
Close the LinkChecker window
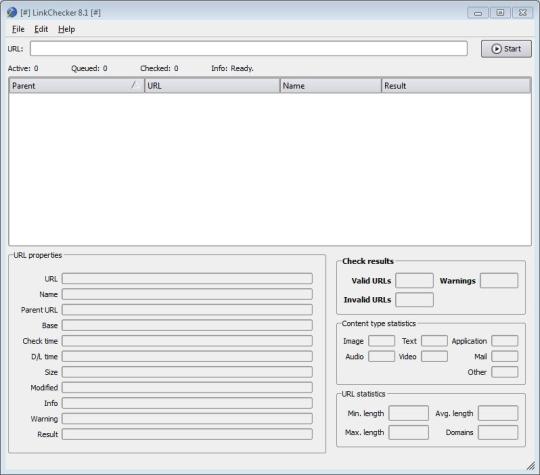click(x=522, y=13)
